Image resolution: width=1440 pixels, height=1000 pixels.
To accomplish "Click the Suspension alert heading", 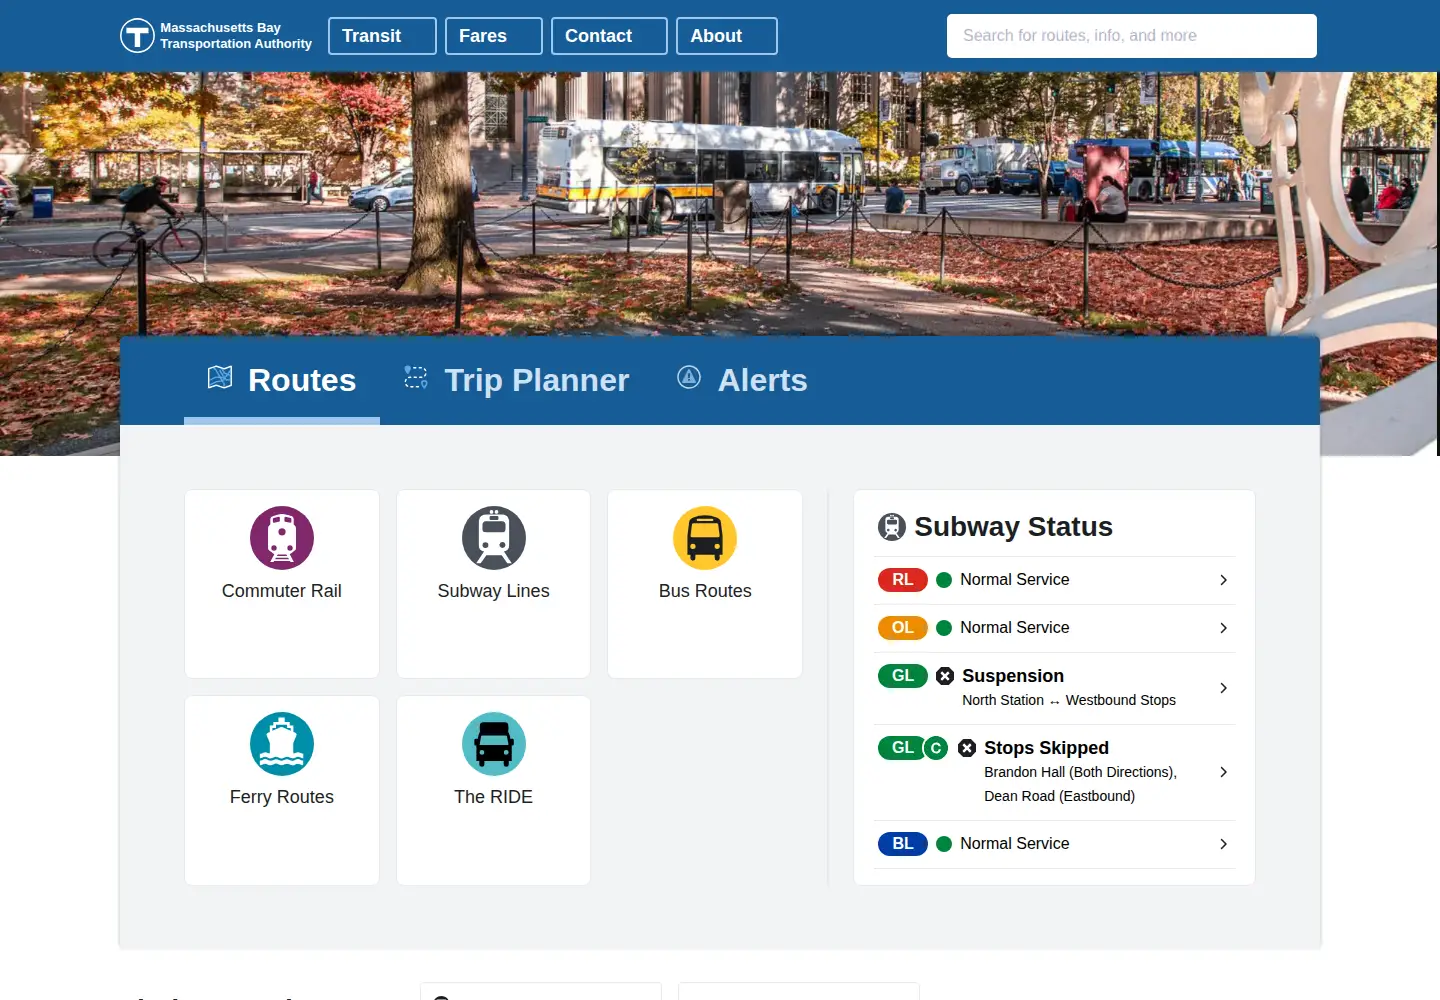I will (1013, 676).
